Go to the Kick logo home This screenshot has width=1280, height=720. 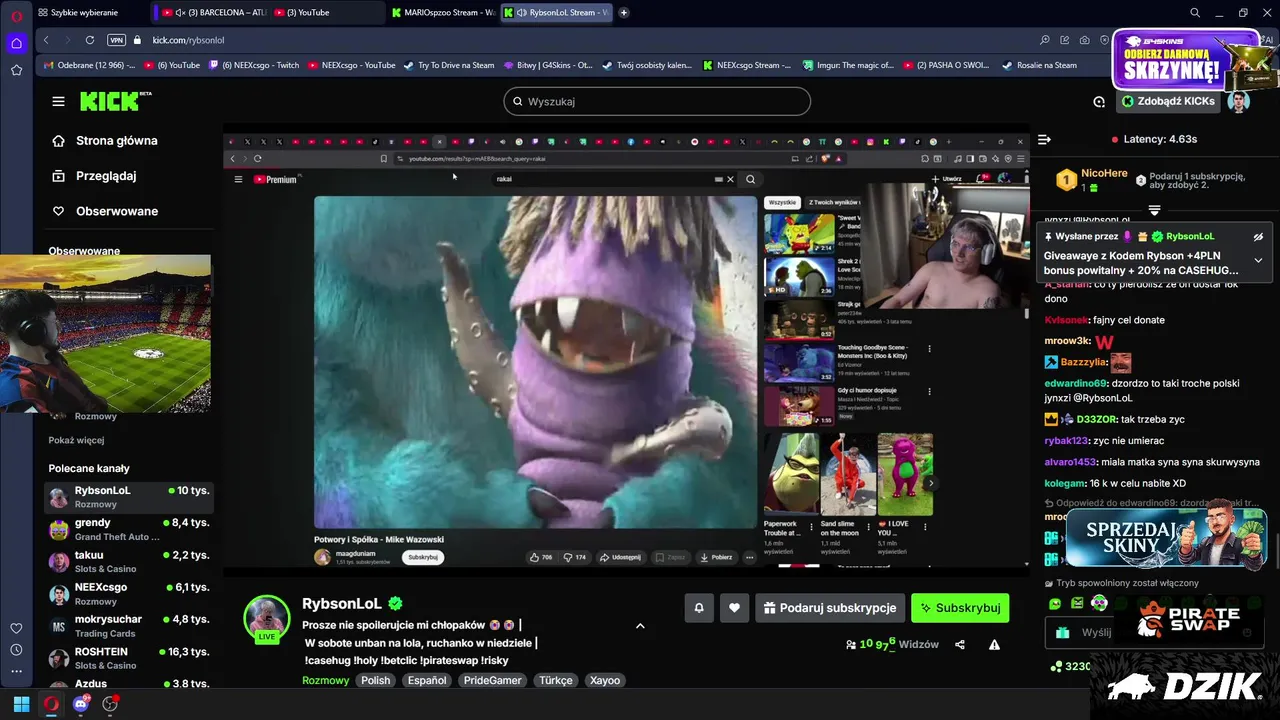tap(115, 101)
